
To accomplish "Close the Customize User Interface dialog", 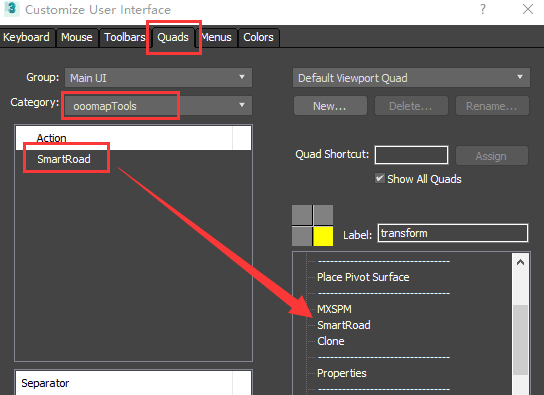I will click(528, 9).
